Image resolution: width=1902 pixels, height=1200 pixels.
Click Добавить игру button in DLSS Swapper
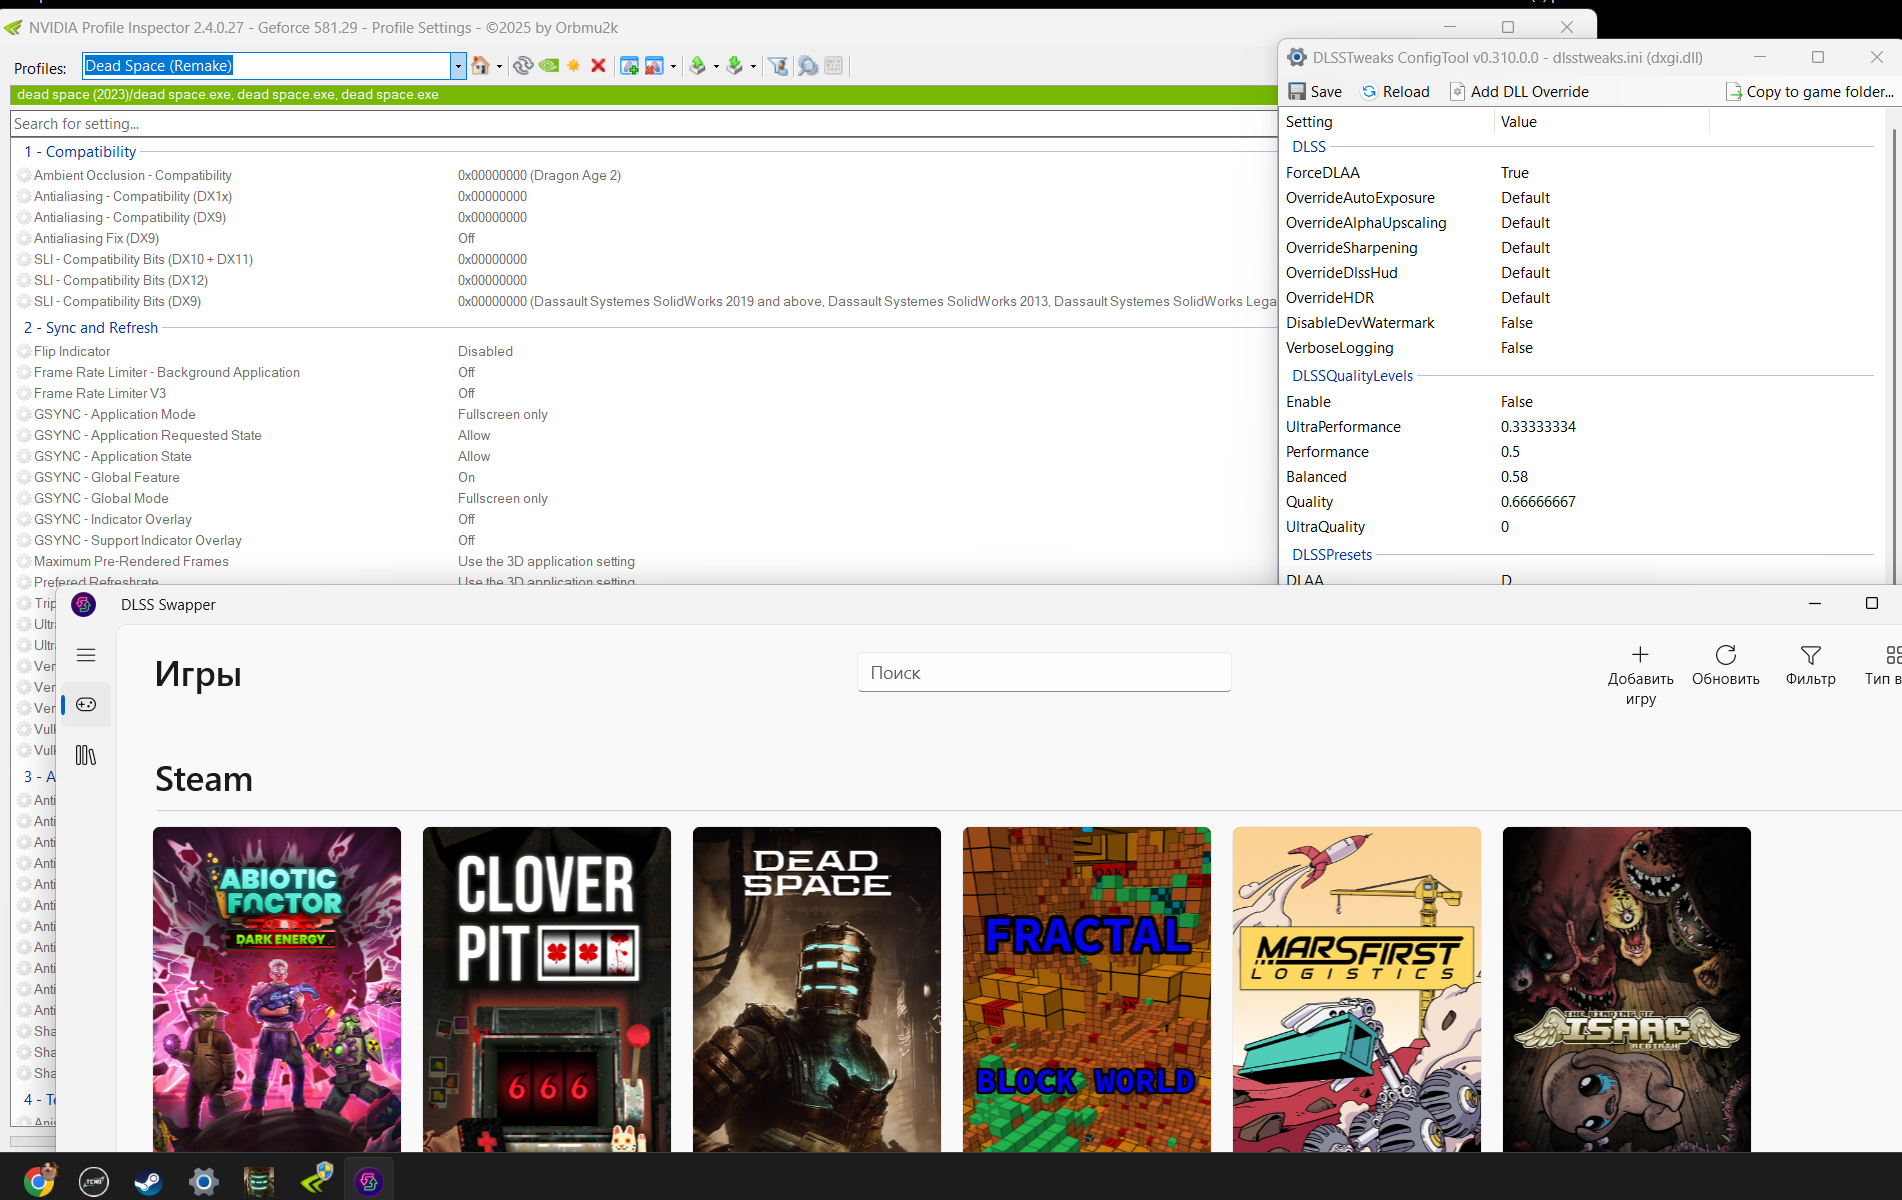(x=1640, y=675)
